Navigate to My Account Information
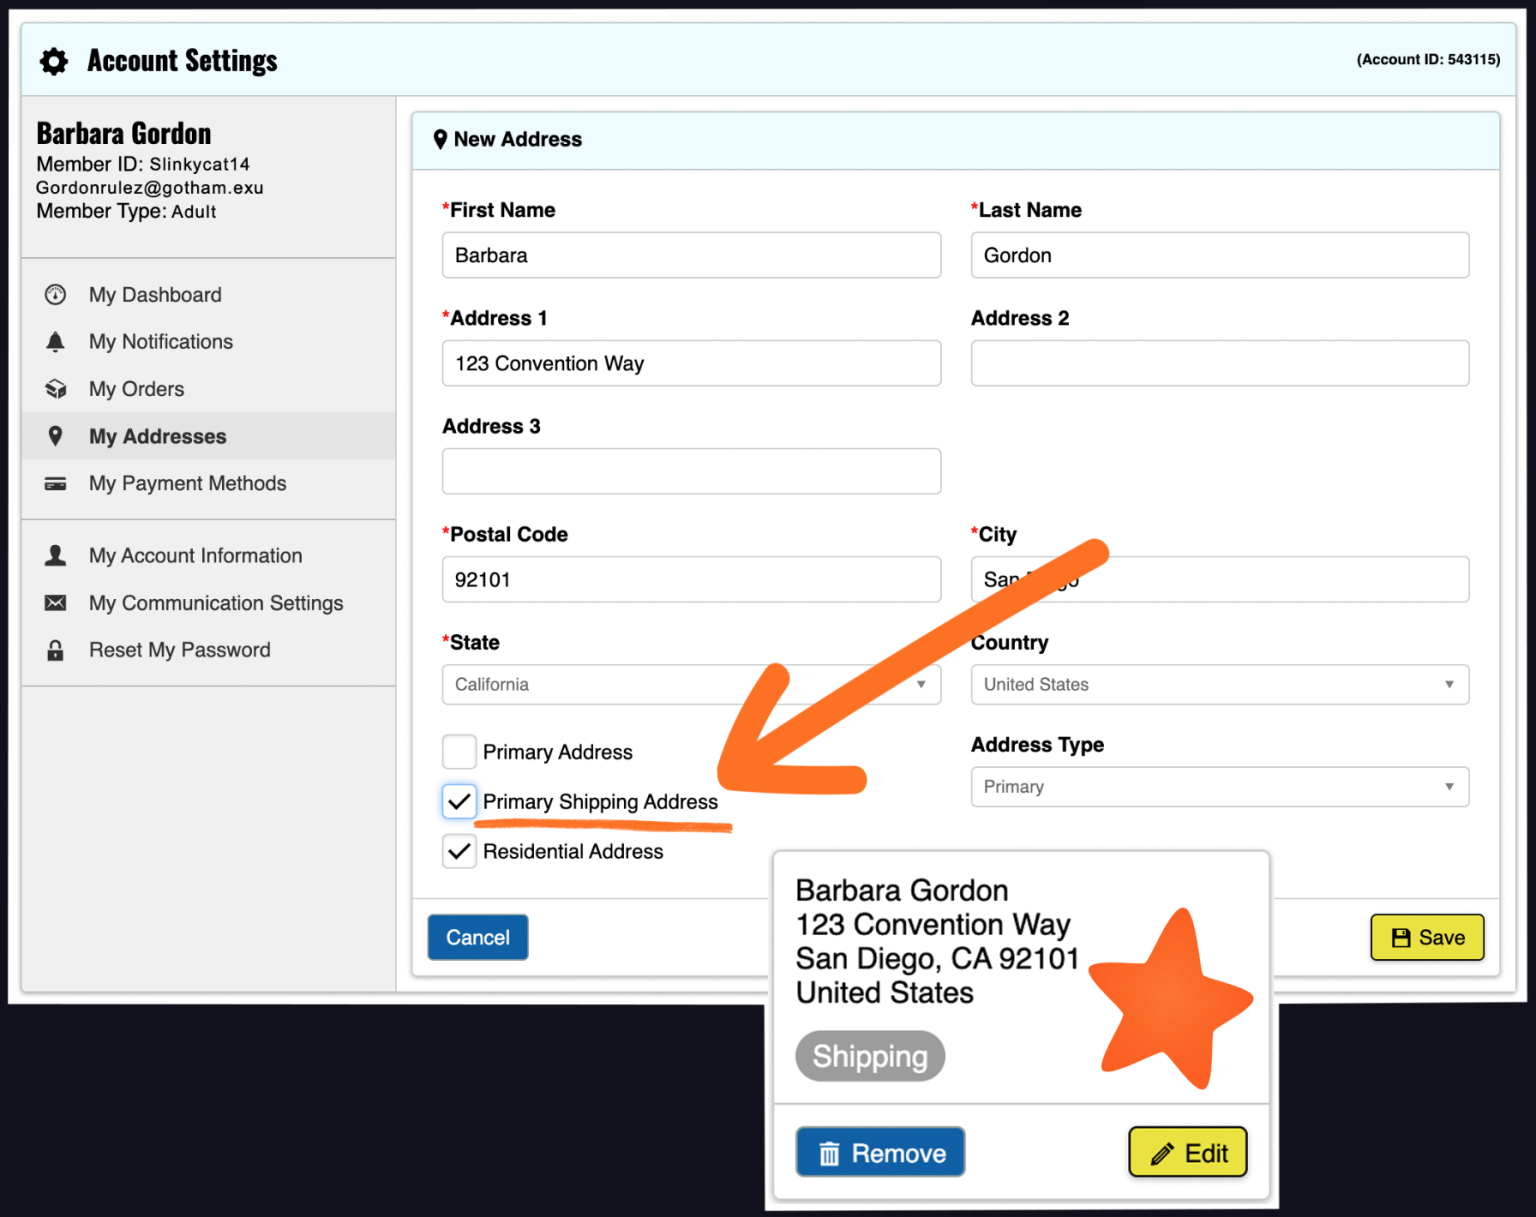The height and width of the screenshot is (1217, 1536). pyautogui.click(x=195, y=555)
